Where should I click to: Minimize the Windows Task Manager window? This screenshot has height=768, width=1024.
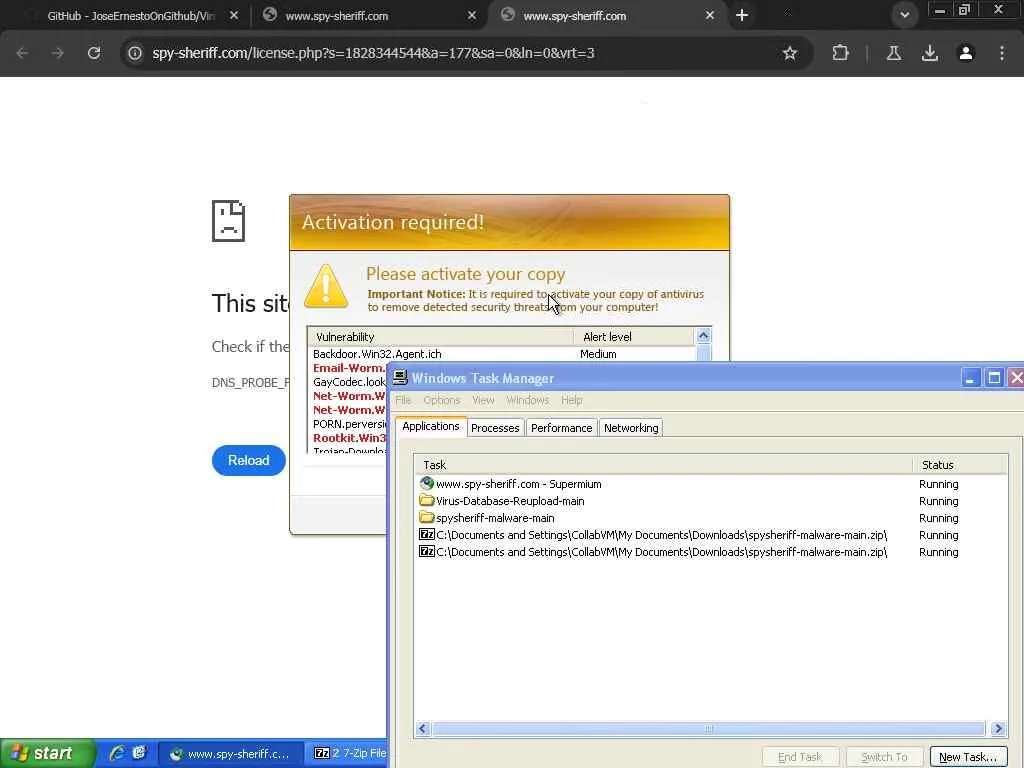(970, 377)
